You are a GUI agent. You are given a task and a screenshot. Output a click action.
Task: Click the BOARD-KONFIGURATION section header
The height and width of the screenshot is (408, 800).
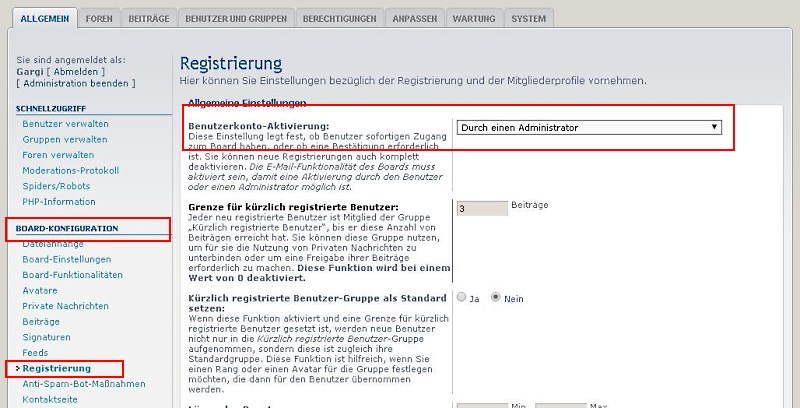pos(67,228)
